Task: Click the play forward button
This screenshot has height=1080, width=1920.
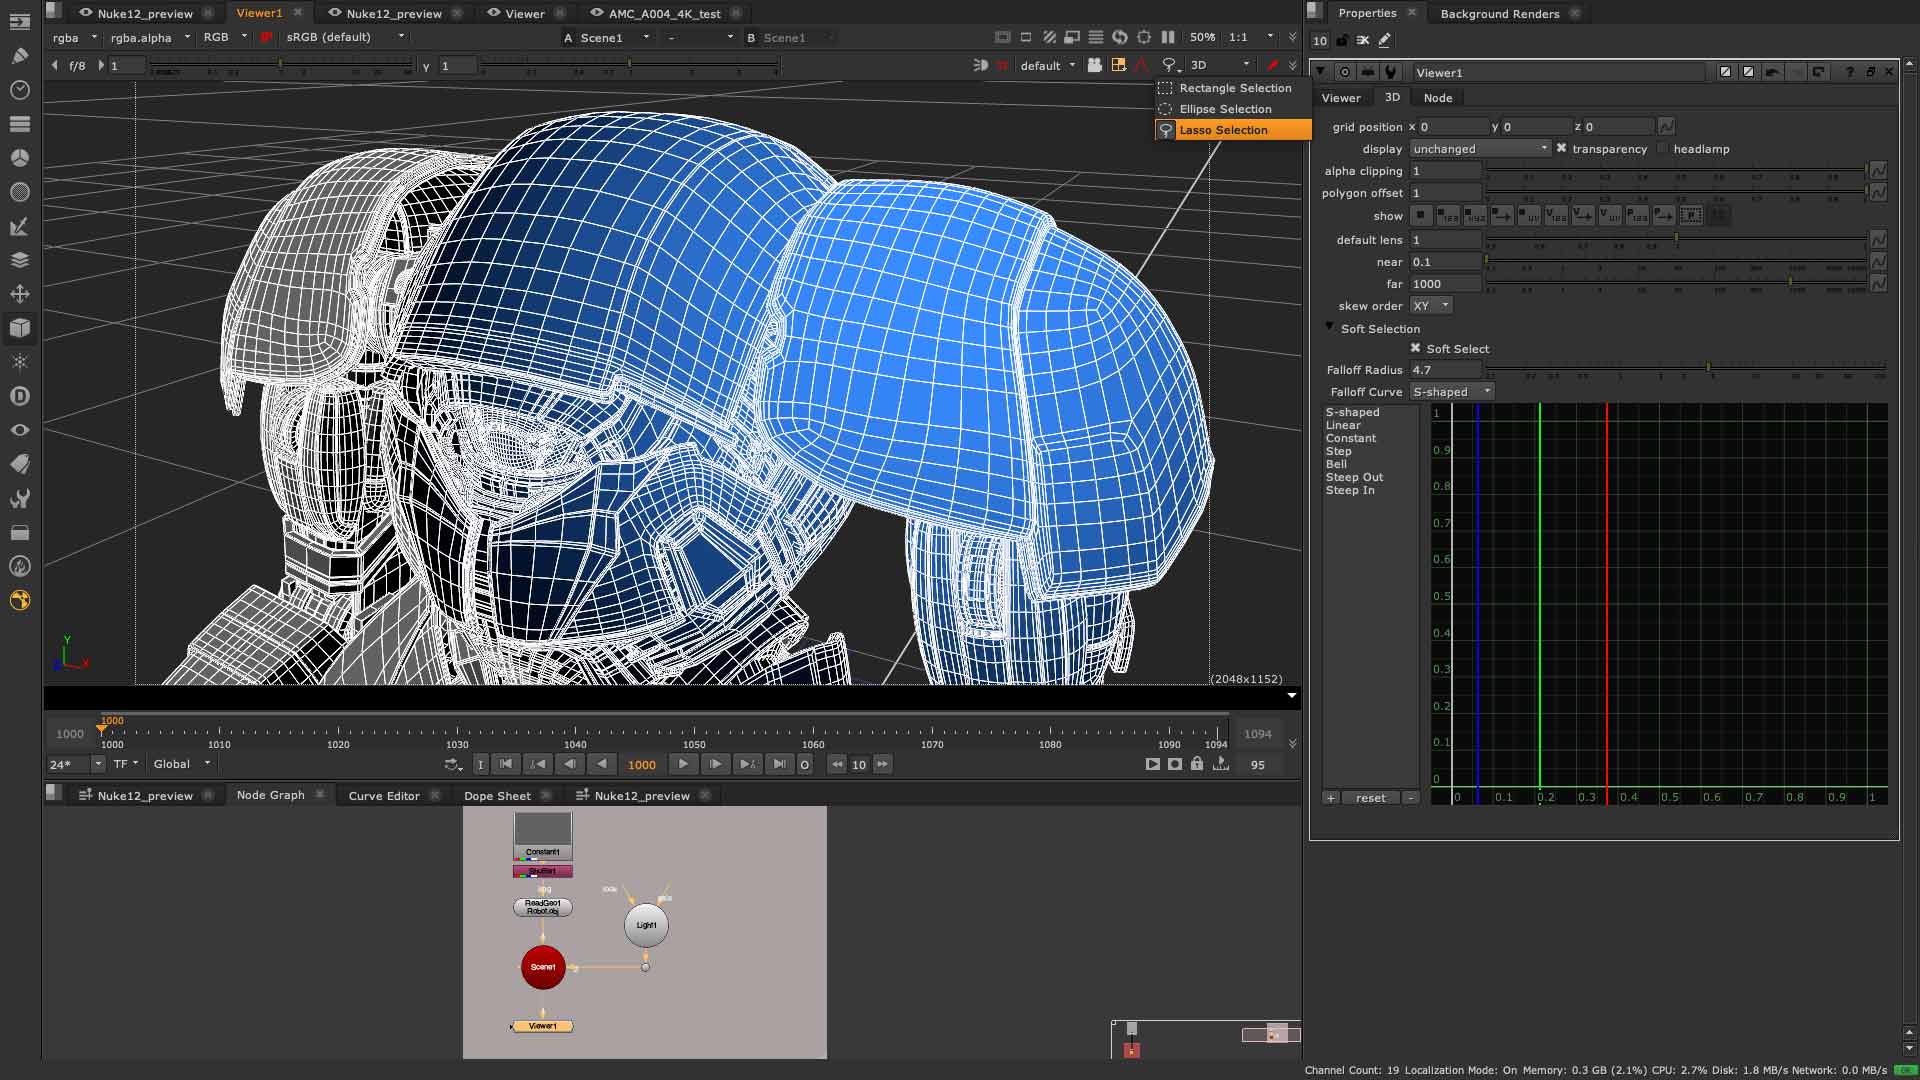Action: 683,764
